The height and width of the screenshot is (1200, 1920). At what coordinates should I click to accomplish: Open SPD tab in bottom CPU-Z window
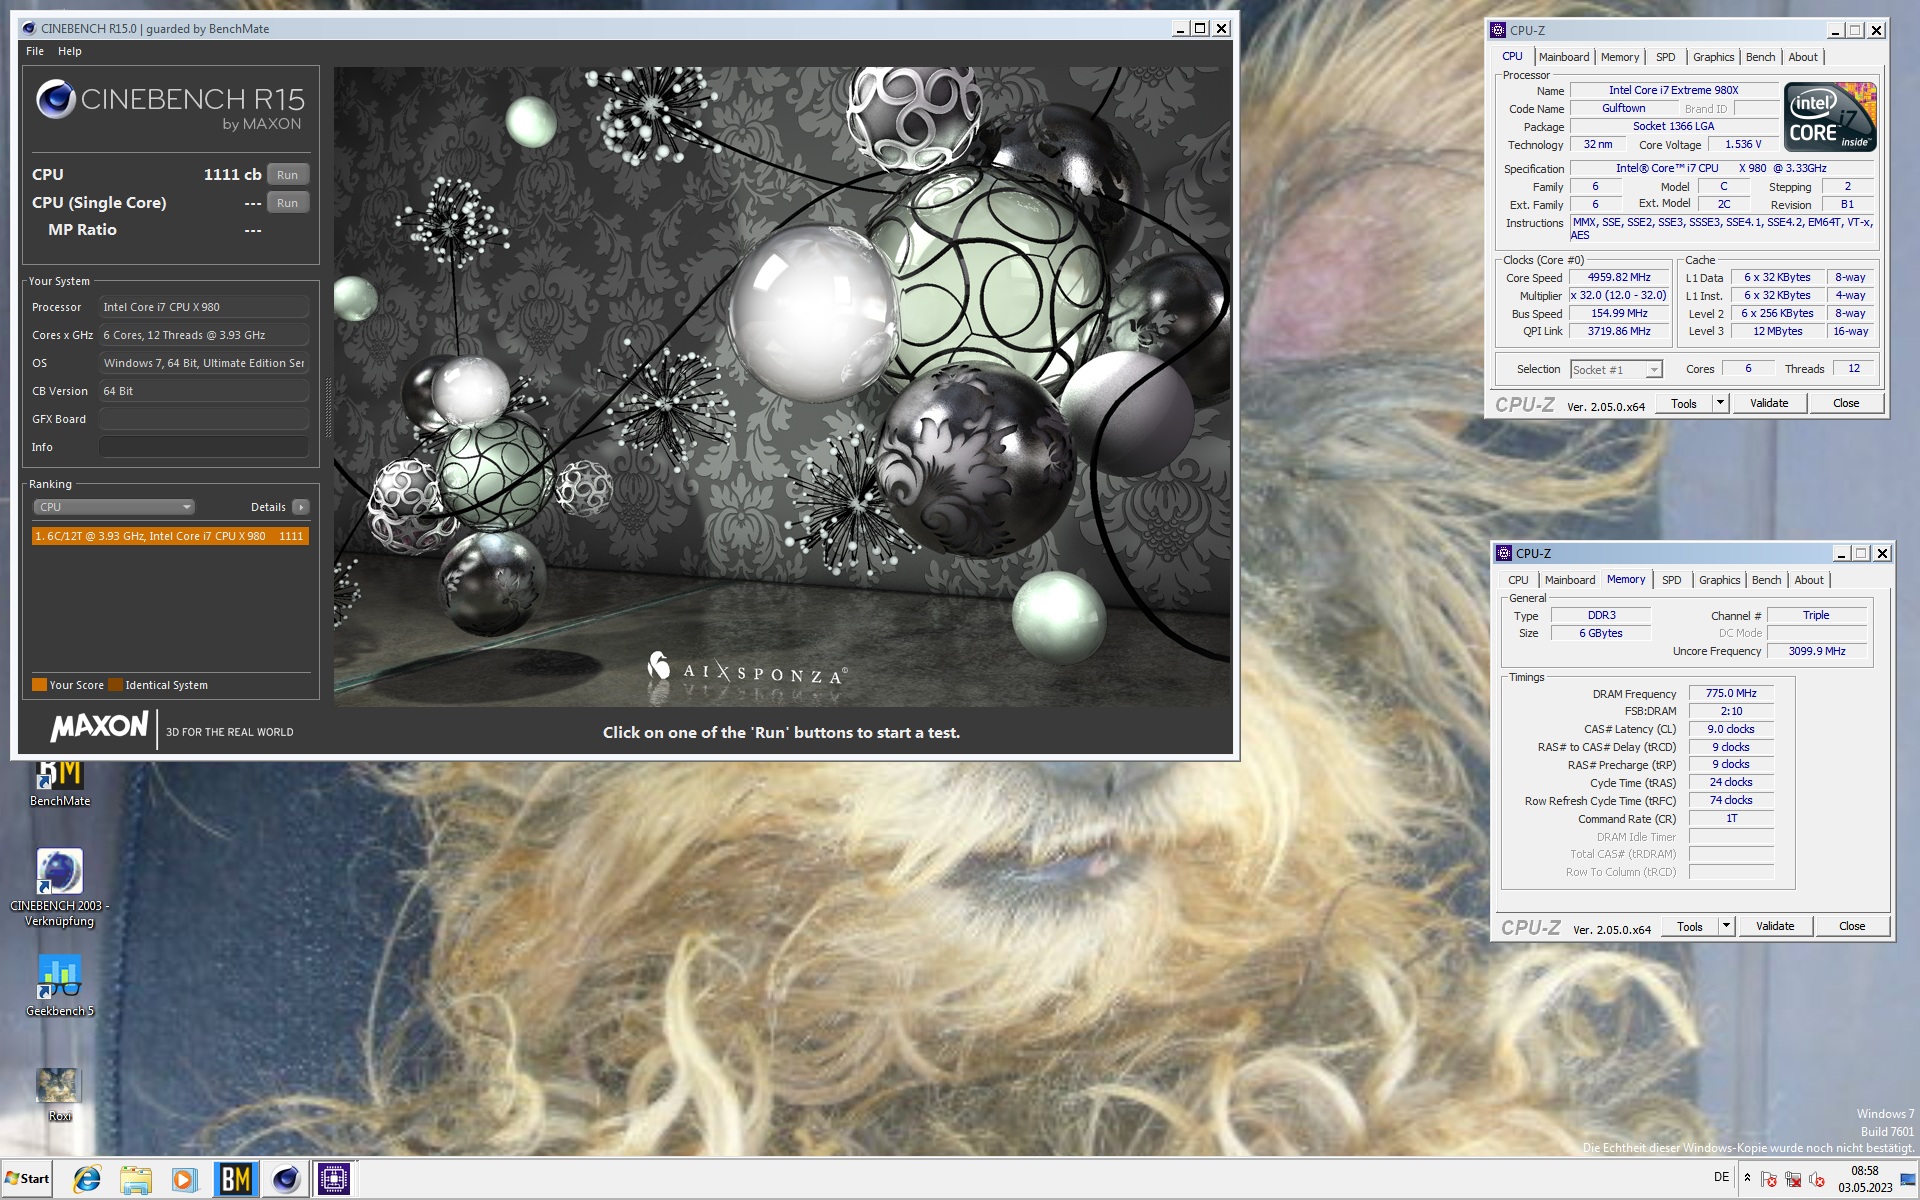[1672, 580]
